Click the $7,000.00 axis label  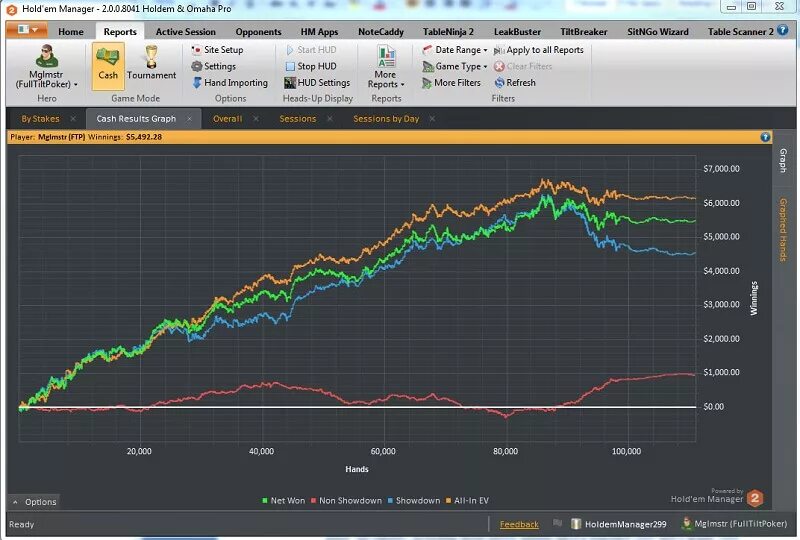(721, 169)
